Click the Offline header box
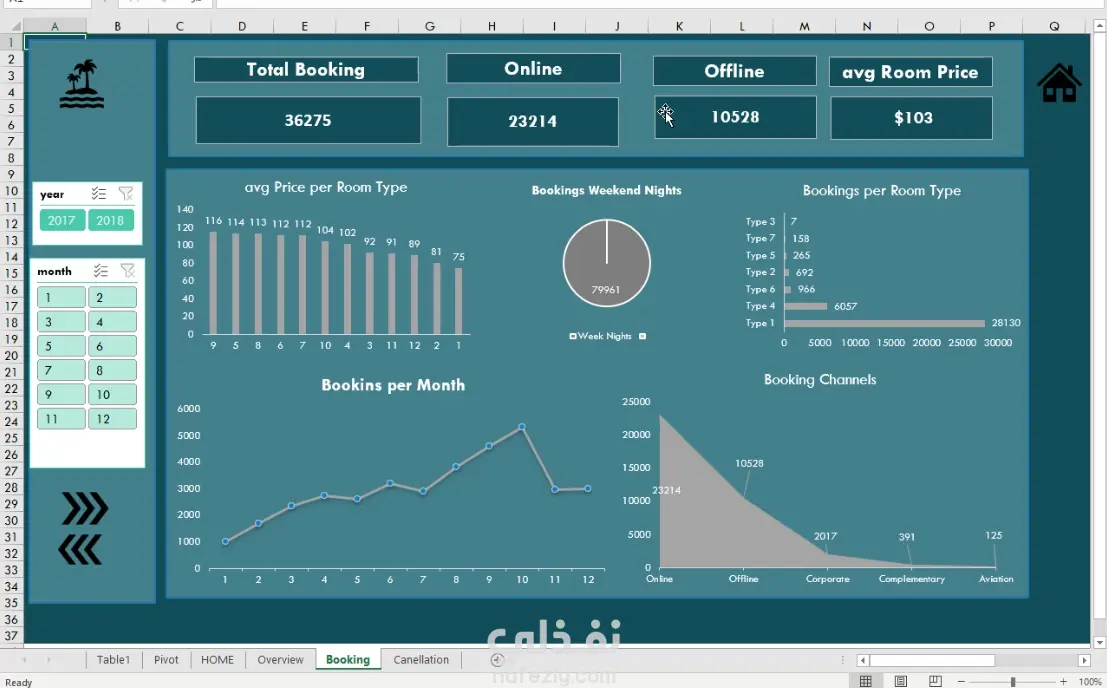The image size is (1107, 688). click(x=734, y=71)
